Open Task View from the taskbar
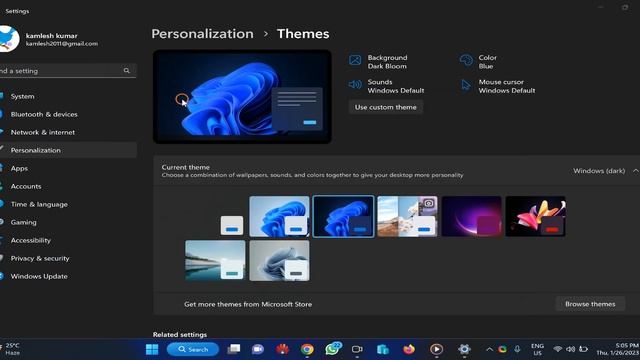The width and height of the screenshot is (640, 360). point(233,349)
